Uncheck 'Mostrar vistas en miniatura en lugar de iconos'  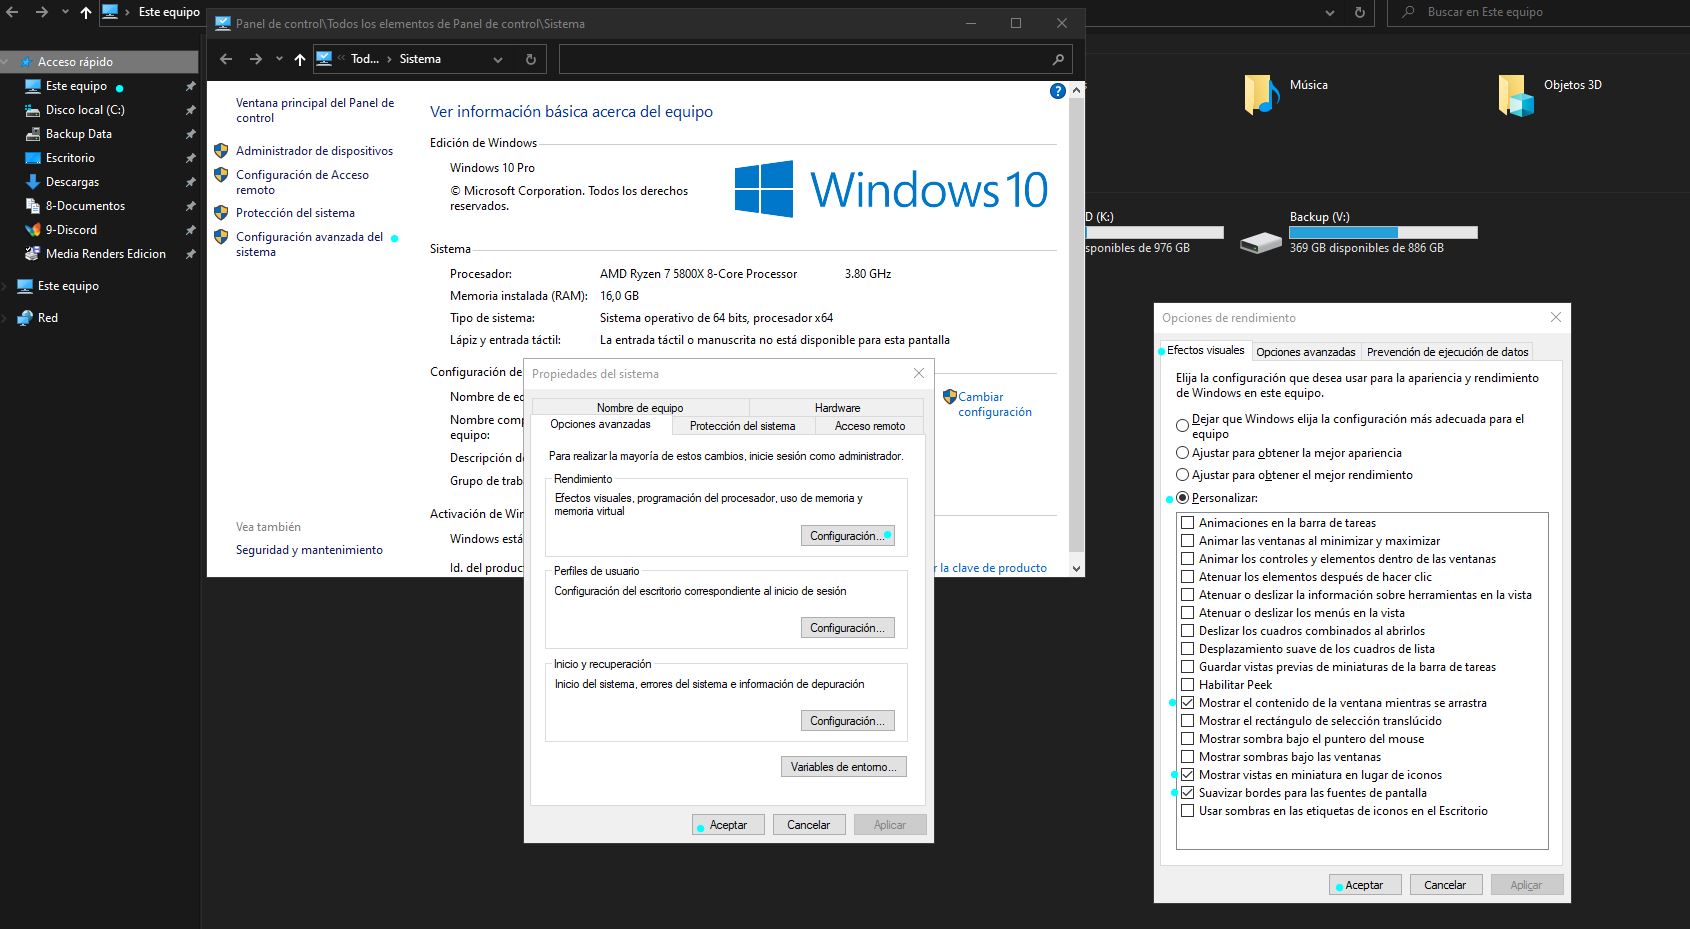point(1188,775)
